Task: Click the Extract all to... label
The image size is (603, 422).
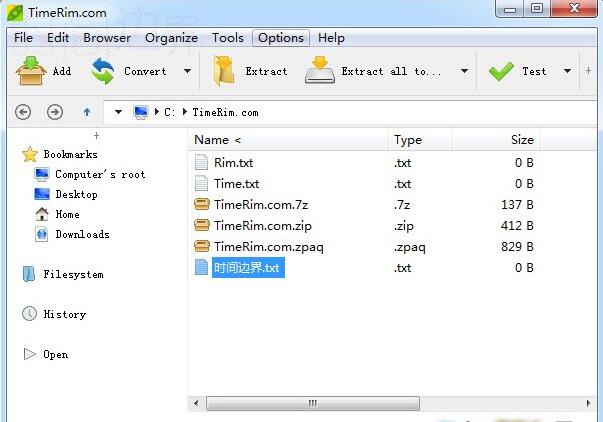Action: [x=391, y=71]
